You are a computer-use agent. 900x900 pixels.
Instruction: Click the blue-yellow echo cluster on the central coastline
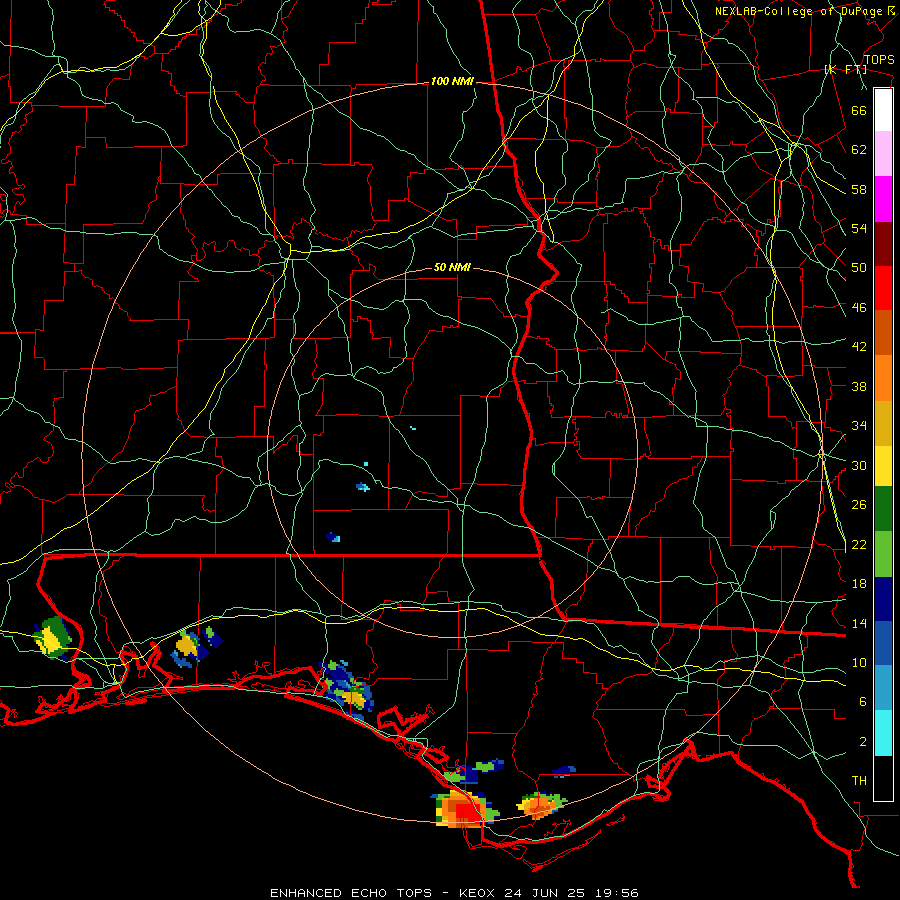(x=348, y=690)
